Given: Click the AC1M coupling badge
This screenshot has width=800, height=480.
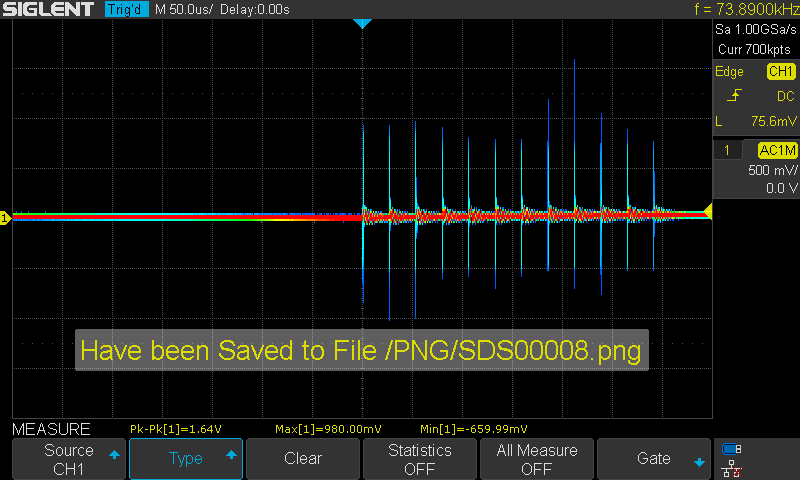Looking at the screenshot, I should (777, 150).
